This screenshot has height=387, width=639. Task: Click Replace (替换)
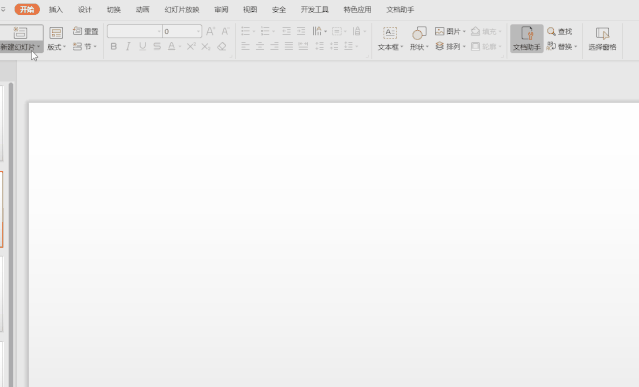point(562,46)
